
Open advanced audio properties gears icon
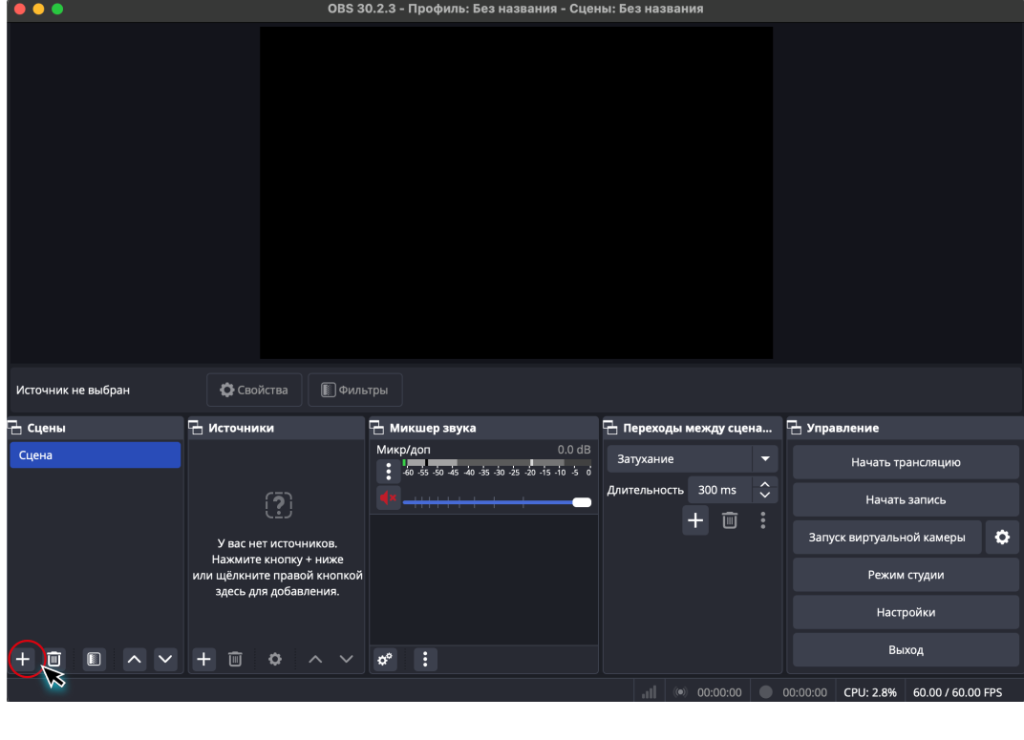click(x=385, y=659)
